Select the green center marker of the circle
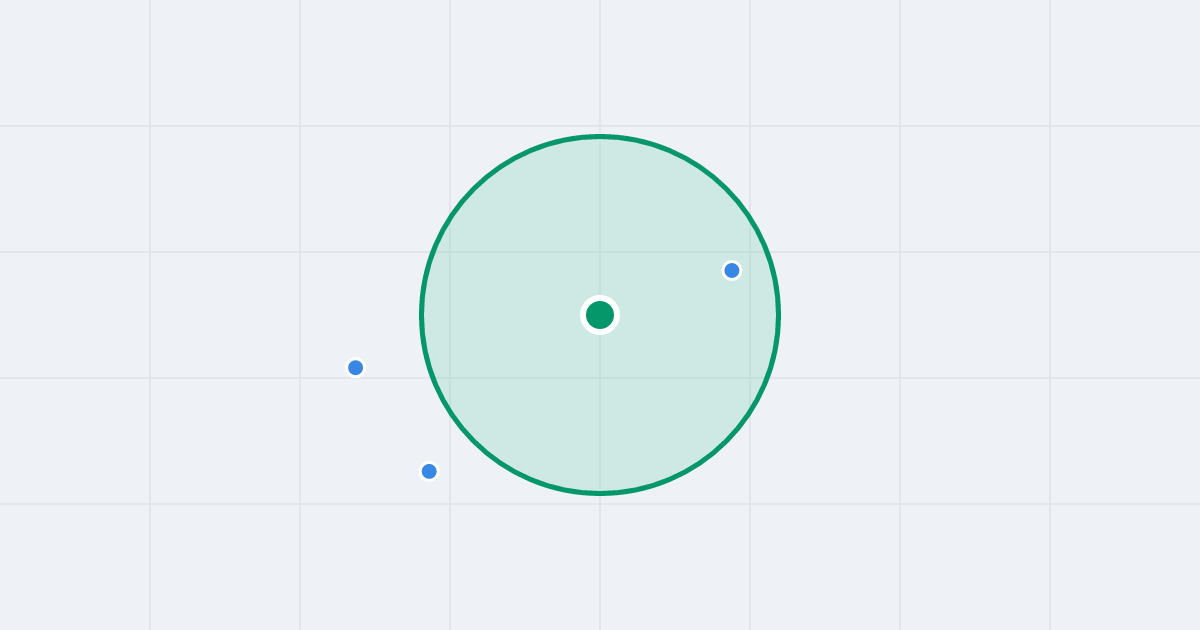 tap(600, 315)
